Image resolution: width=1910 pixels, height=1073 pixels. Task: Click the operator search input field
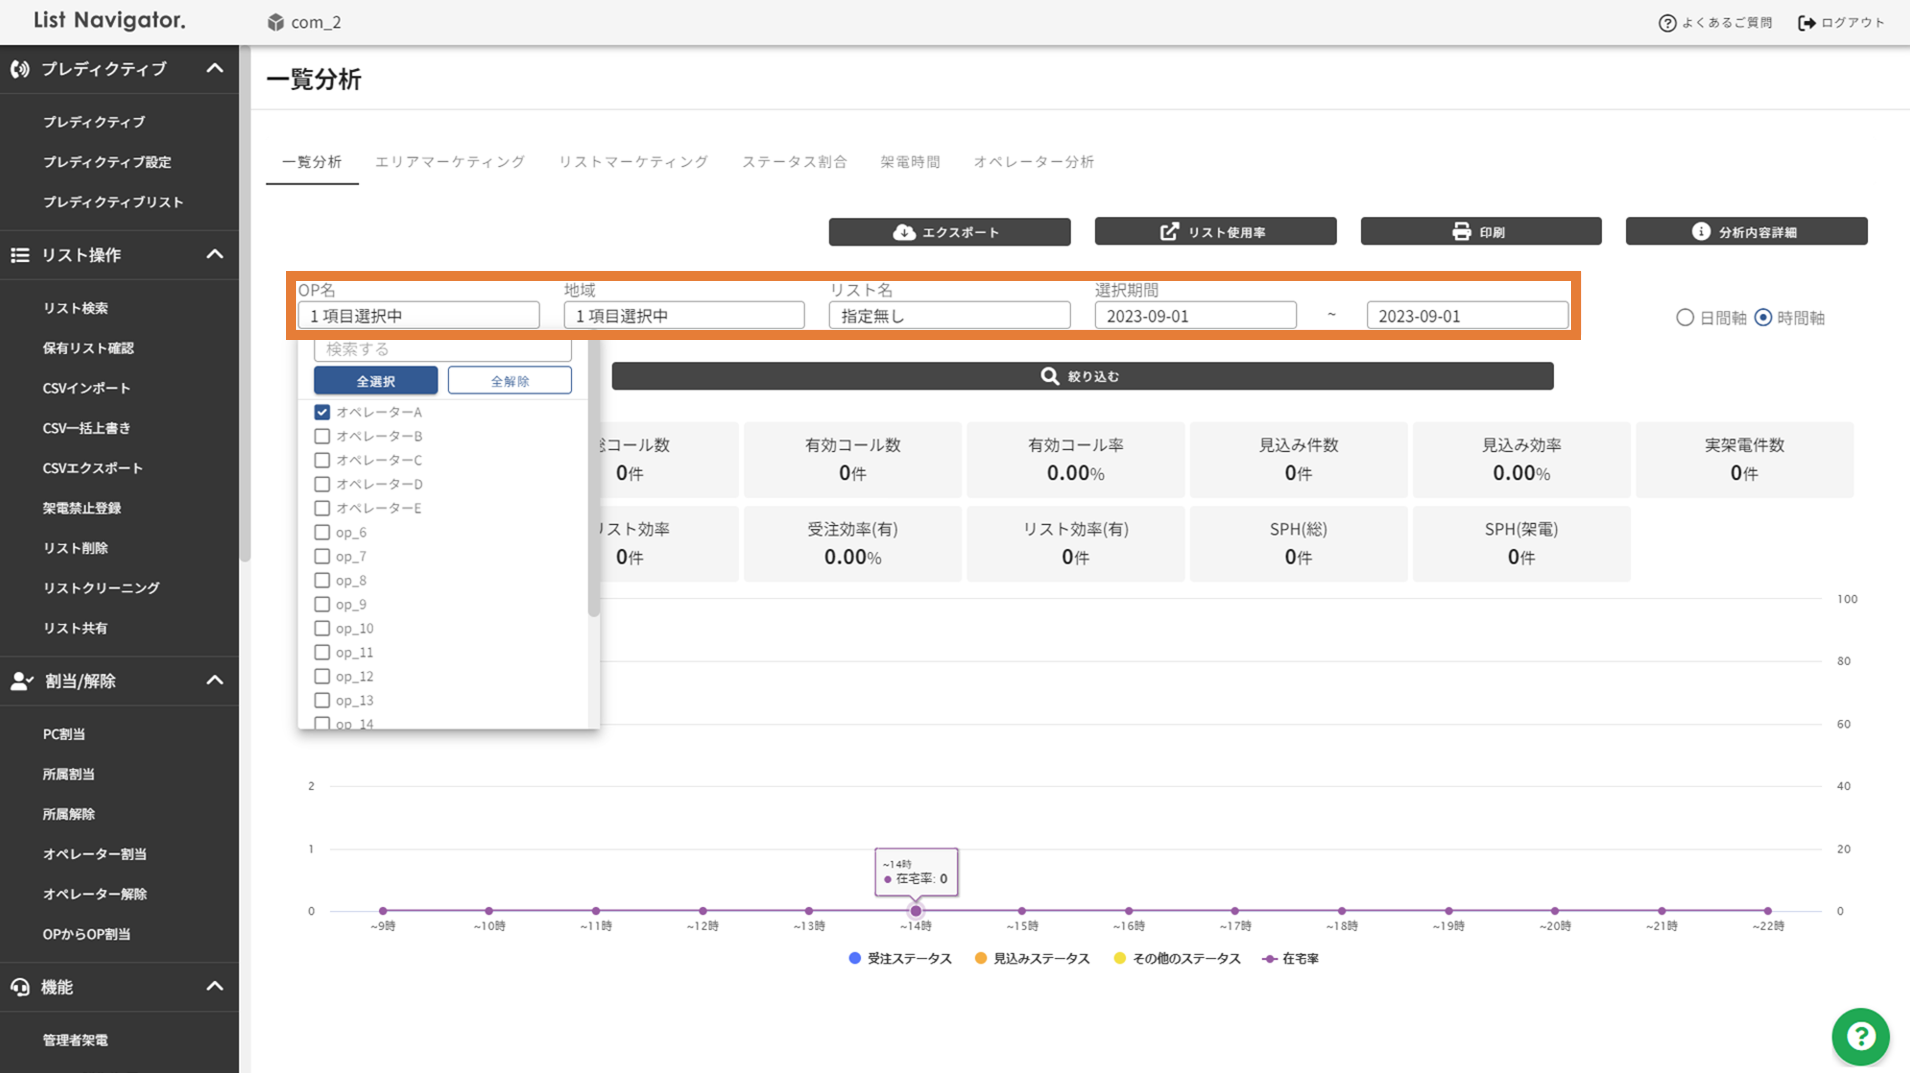[x=442, y=350]
